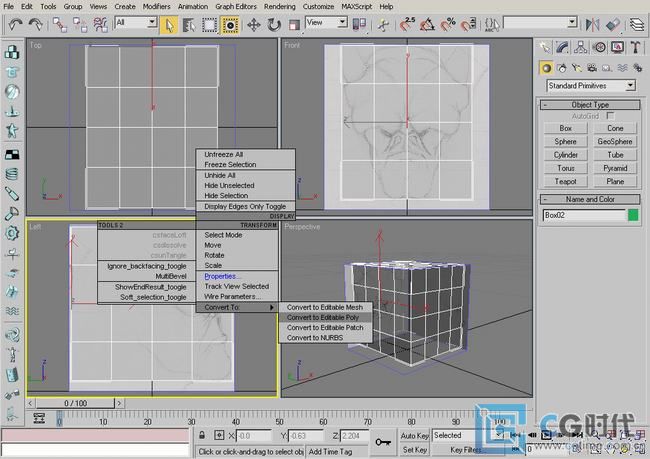Select the Scale tool in toolbar
Image resolution: width=650 pixels, height=459 pixels.
point(294,24)
